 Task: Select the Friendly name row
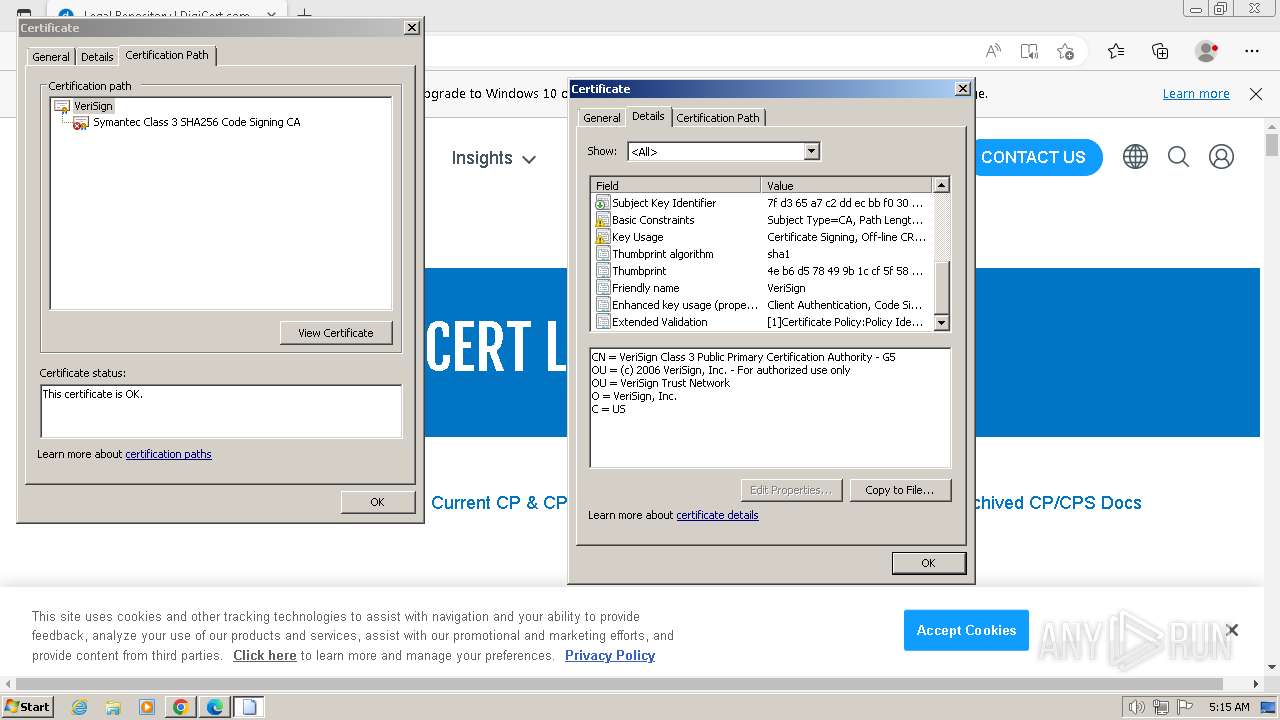(x=761, y=288)
